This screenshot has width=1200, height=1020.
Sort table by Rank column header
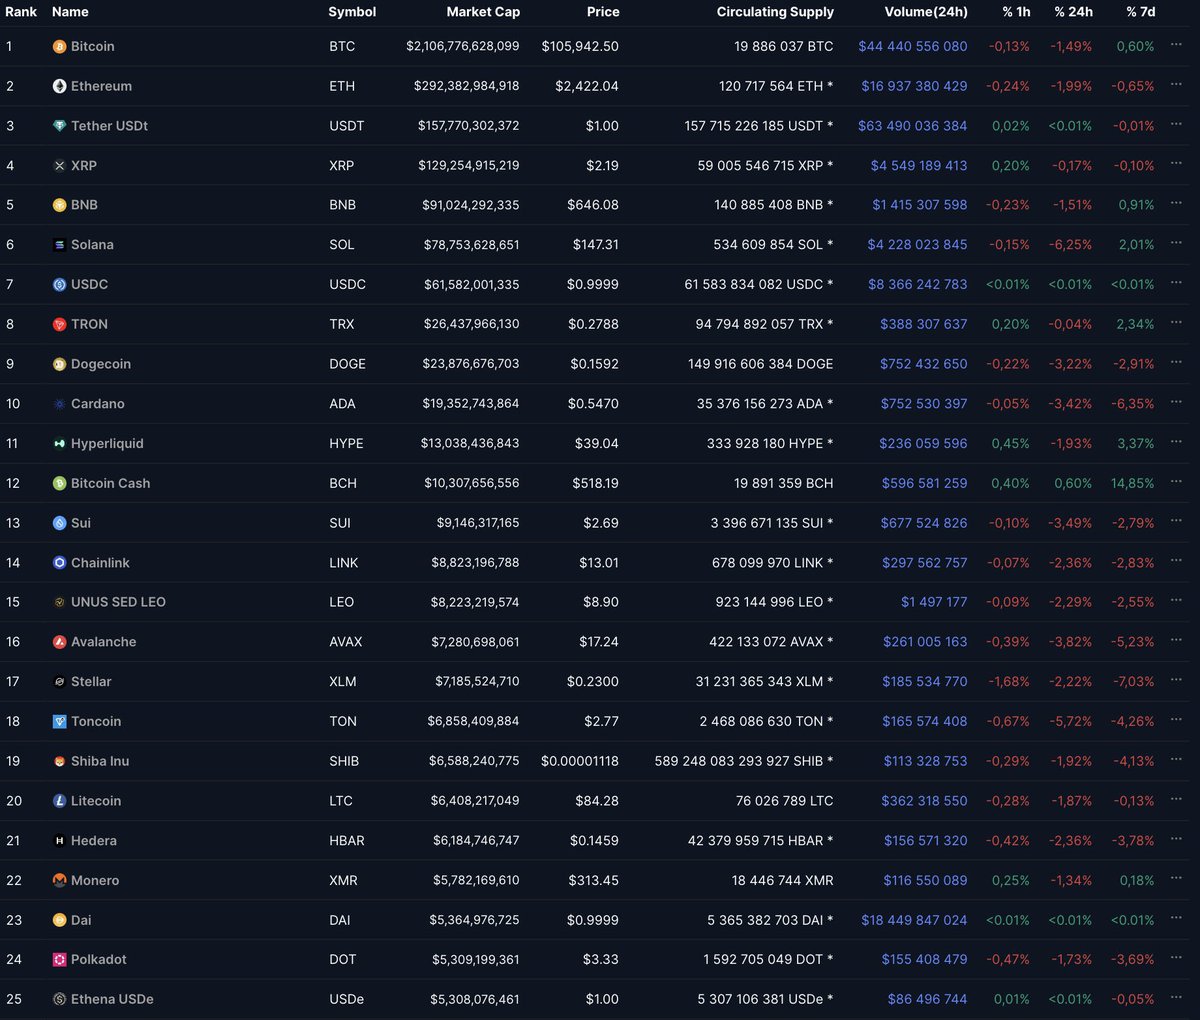tap(21, 12)
